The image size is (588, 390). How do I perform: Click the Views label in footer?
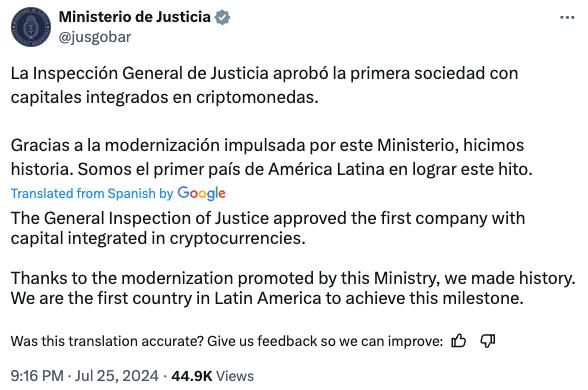(235, 376)
